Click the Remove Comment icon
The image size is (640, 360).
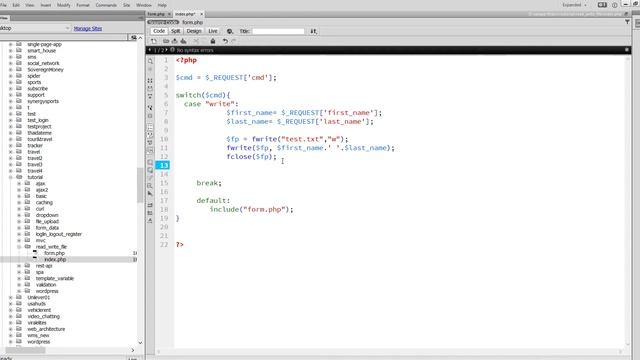pos(150,170)
